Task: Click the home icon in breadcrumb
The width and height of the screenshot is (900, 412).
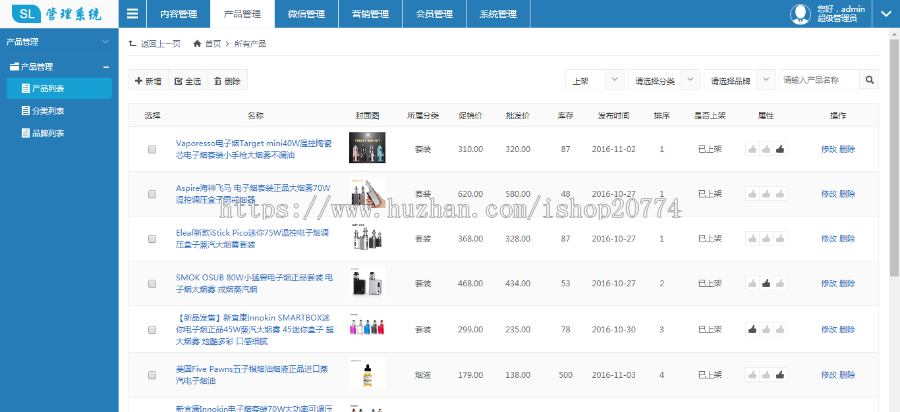Action: (x=198, y=44)
